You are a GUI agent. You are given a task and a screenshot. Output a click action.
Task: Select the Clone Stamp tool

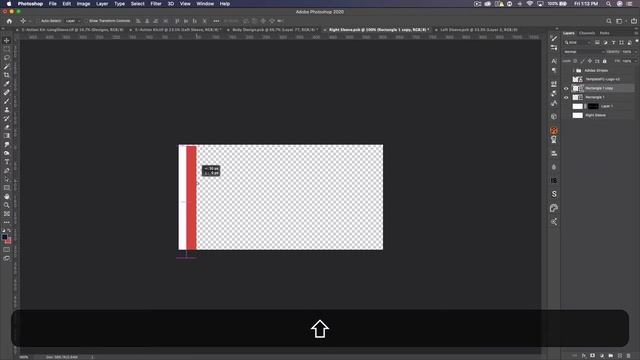[7, 110]
